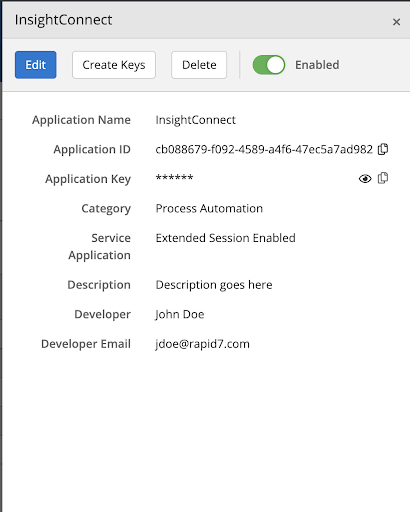
Task: Click the Description field label
Action: [99, 285]
